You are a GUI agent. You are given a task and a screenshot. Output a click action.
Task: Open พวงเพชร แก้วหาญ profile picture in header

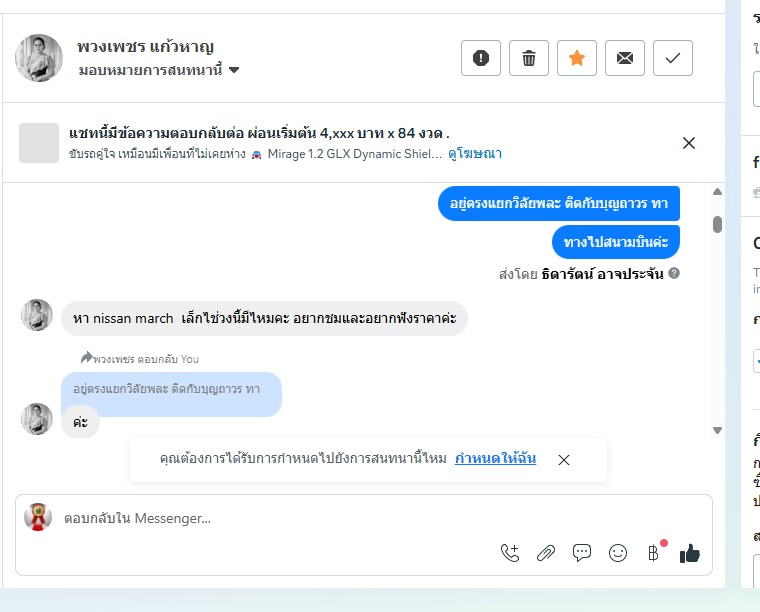pyautogui.click(x=39, y=58)
